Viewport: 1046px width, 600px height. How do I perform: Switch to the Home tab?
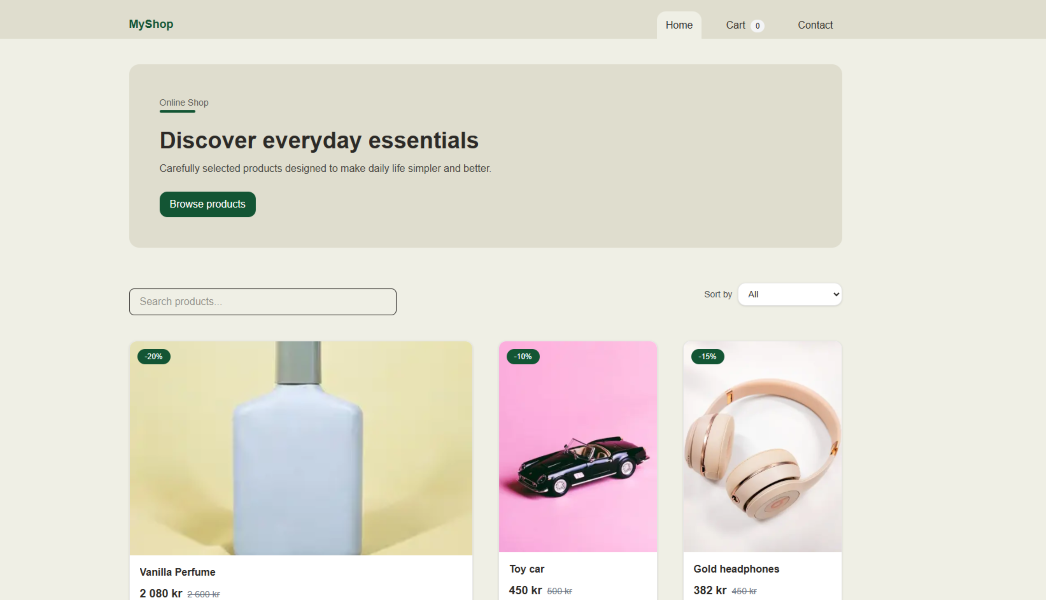678,25
